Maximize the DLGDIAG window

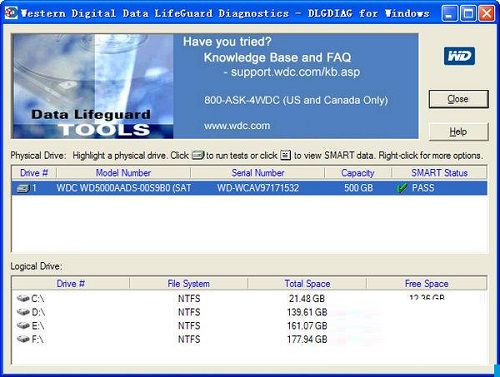468,14
